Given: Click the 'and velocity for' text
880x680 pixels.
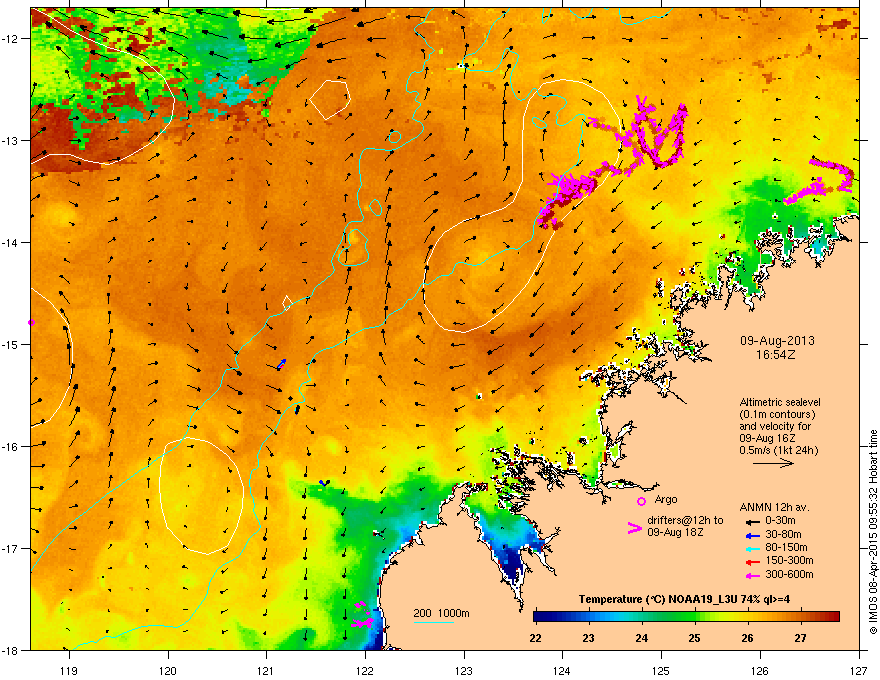Looking at the screenshot, I should (774, 426).
